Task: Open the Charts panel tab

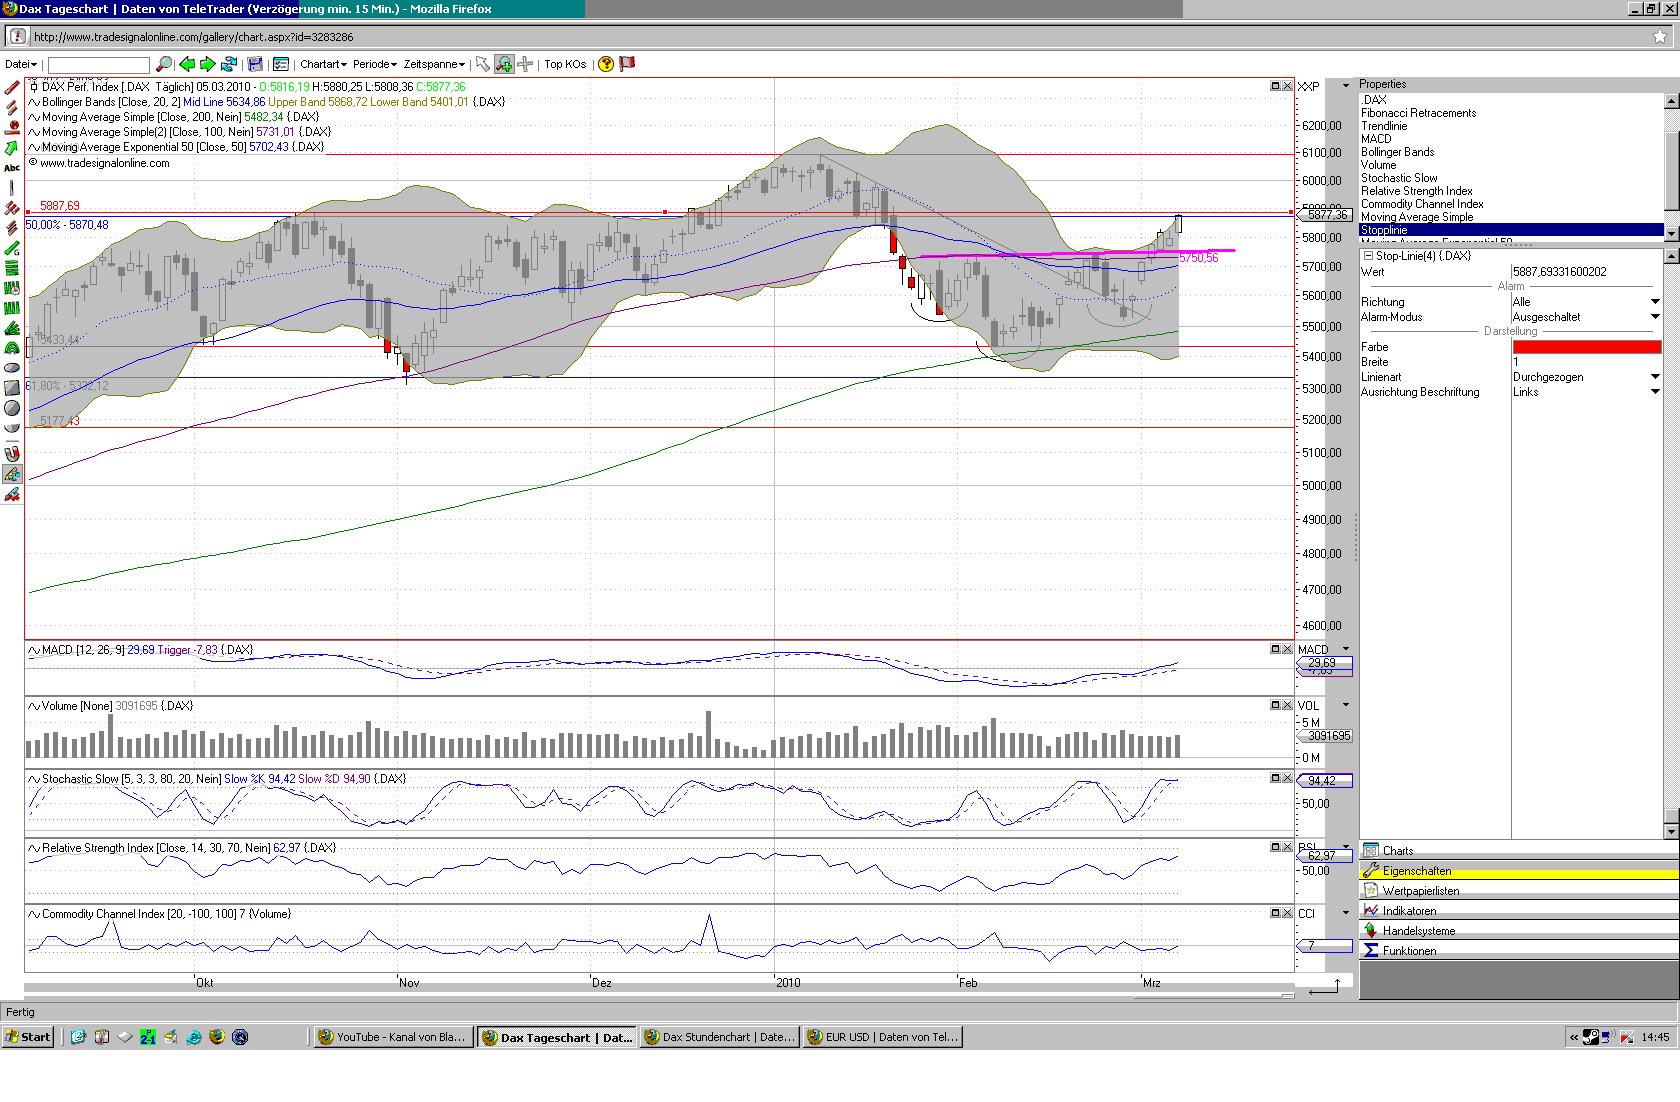Action: coord(1519,851)
